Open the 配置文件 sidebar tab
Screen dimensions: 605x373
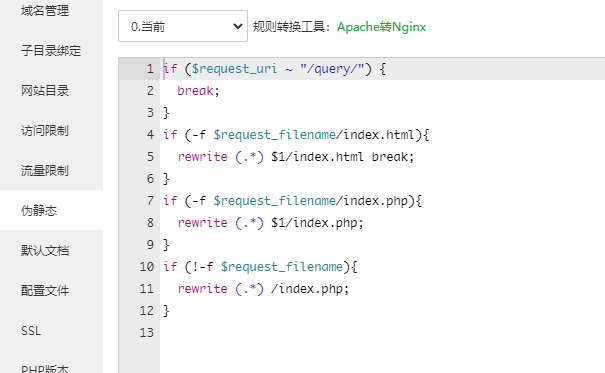tap(45, 290)
